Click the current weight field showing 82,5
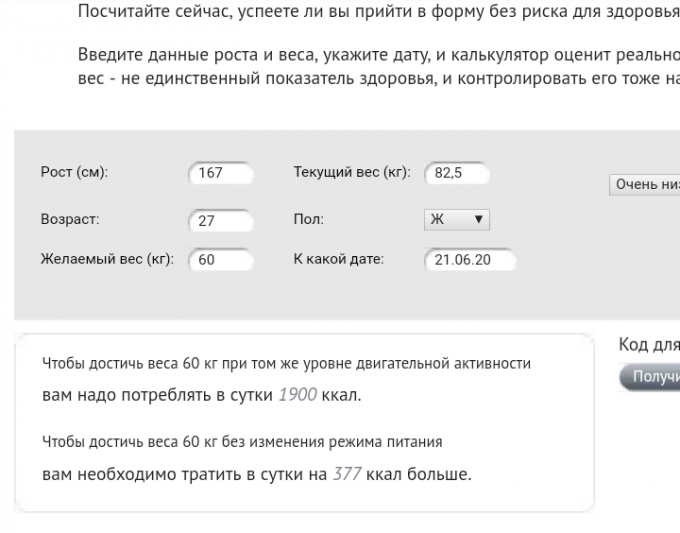This screenshot has width=680, height=533. [457, 173]
